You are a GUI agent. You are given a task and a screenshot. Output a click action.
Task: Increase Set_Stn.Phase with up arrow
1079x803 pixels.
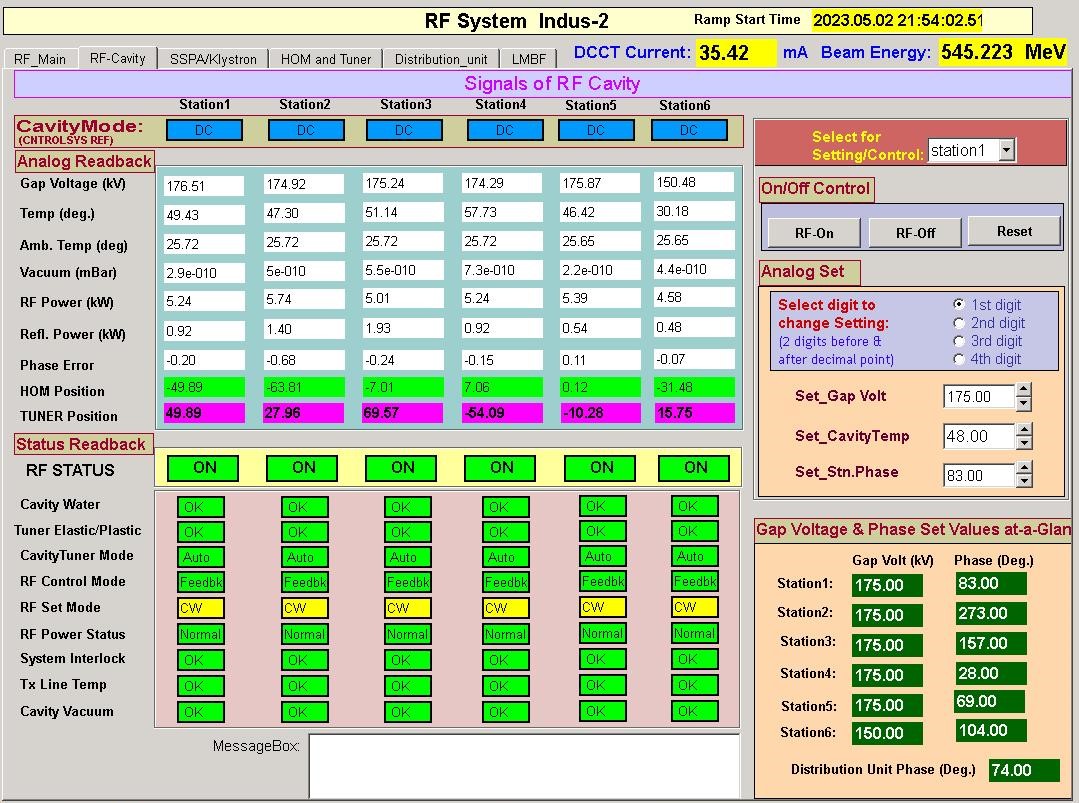1024,468
